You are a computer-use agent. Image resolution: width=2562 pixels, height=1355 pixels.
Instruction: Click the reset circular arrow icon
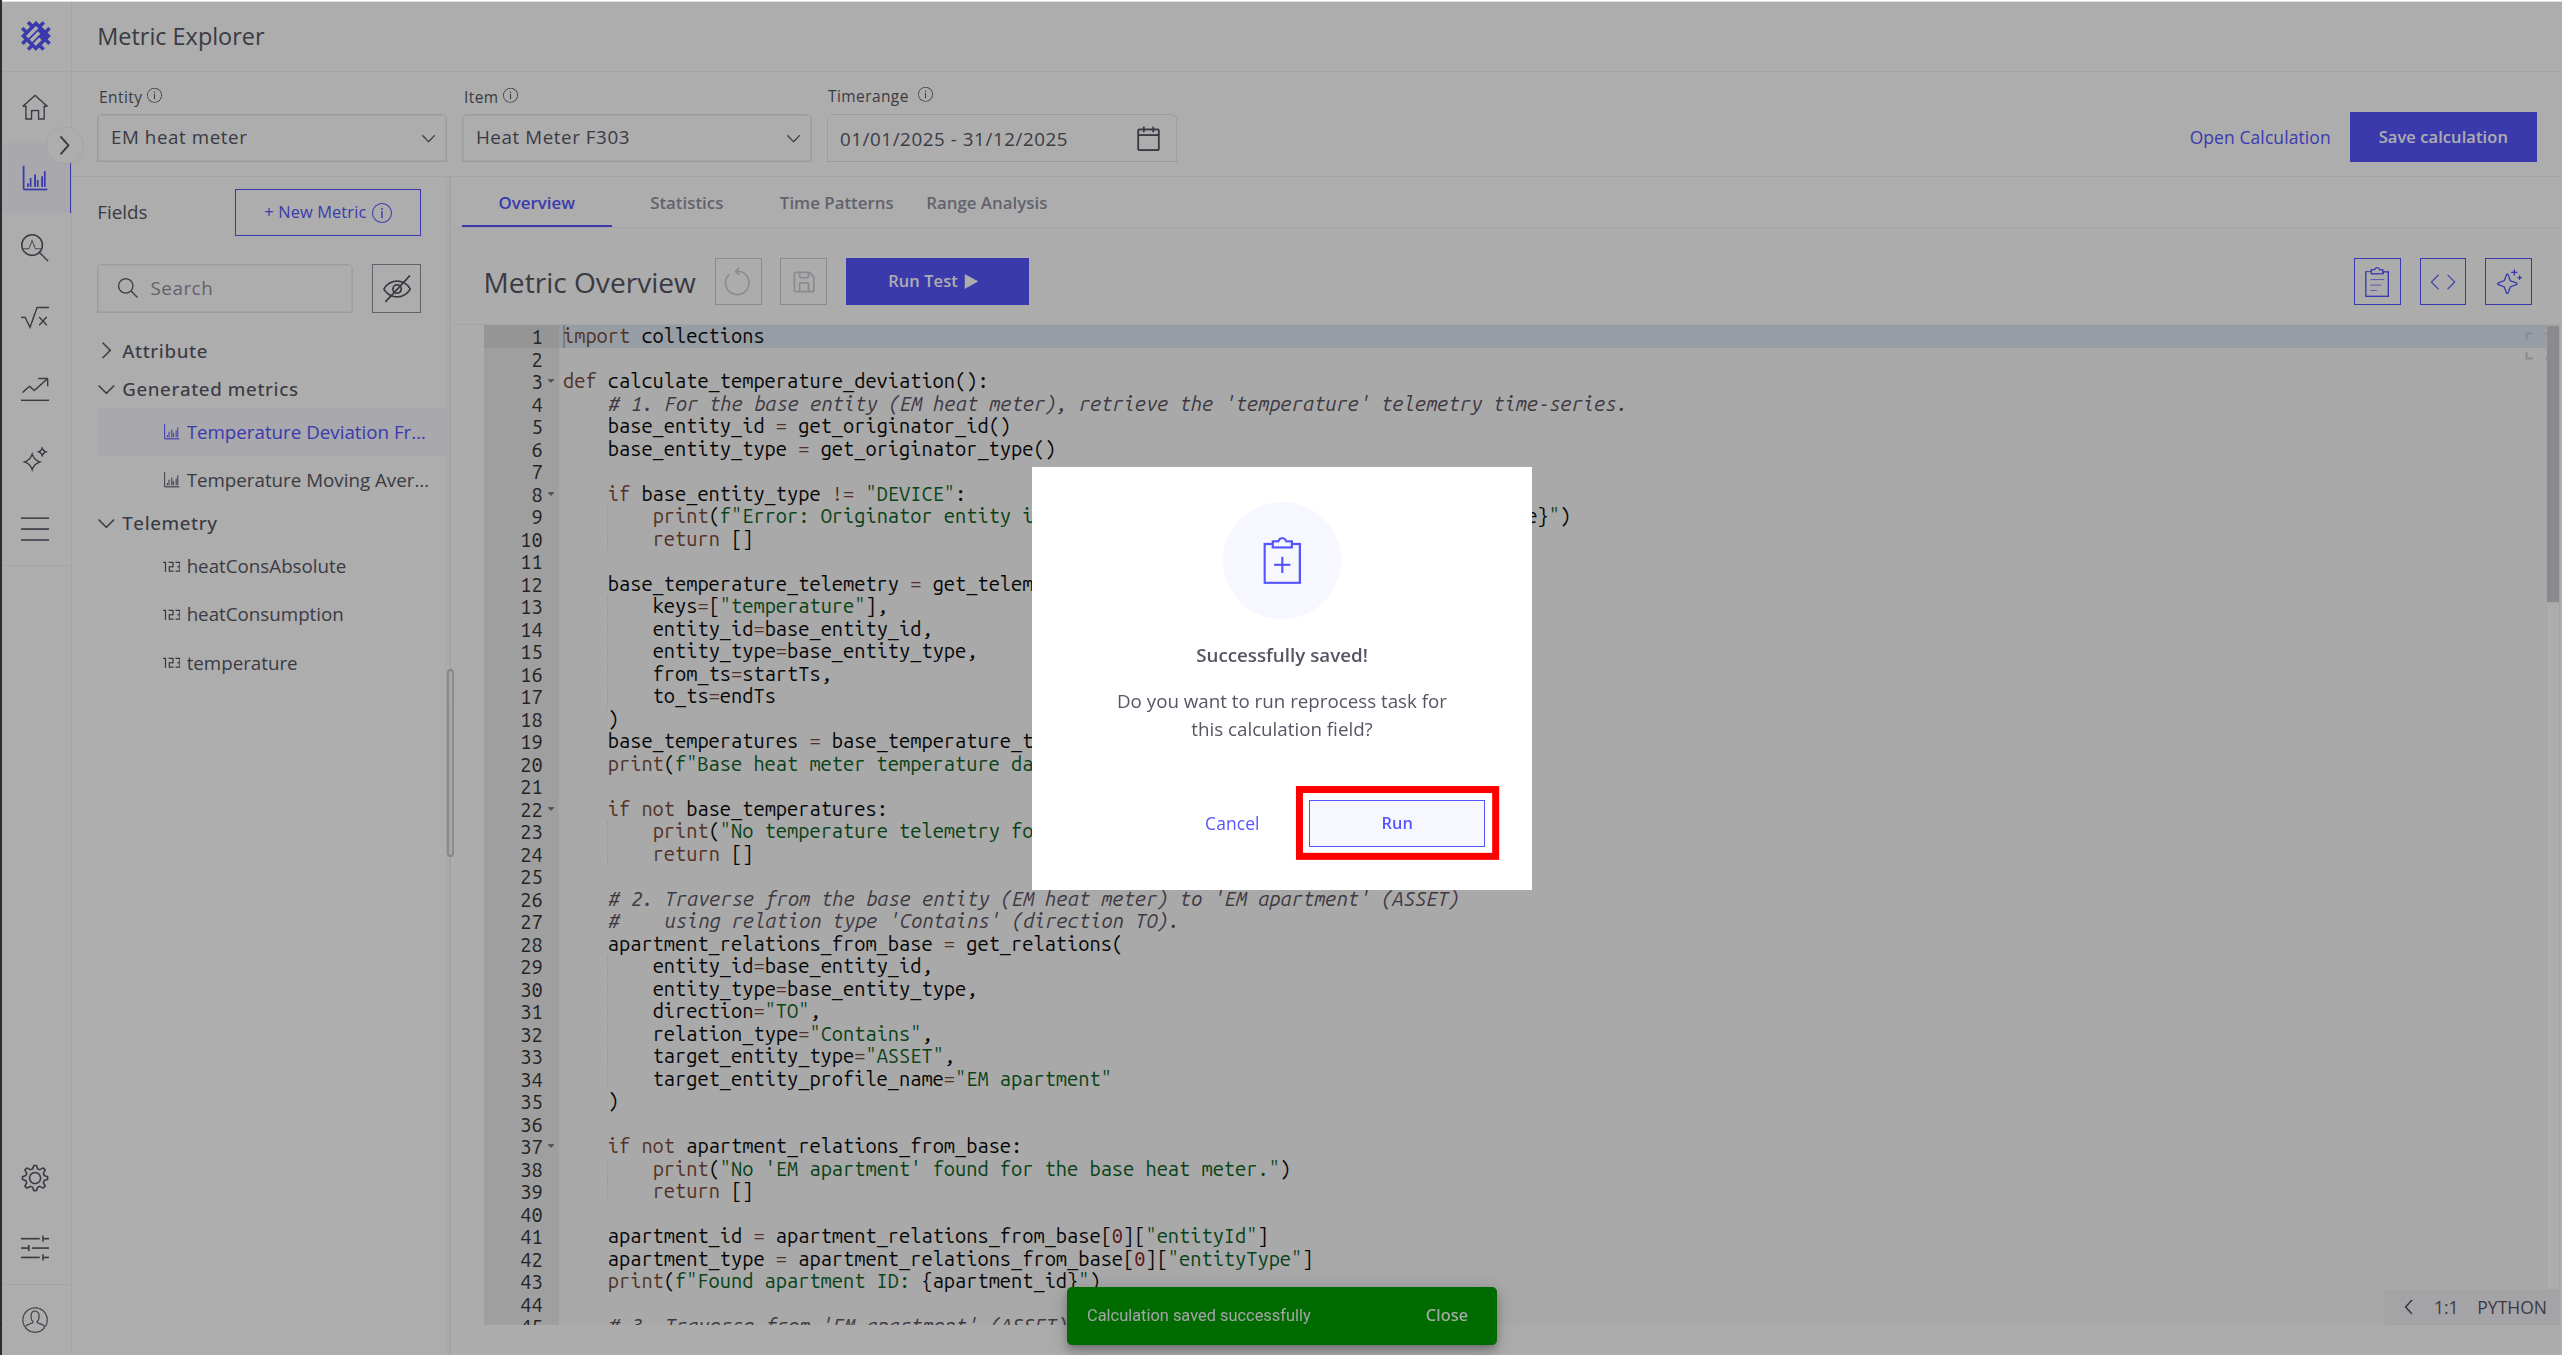pyautogui.click(x=738, y=282)
